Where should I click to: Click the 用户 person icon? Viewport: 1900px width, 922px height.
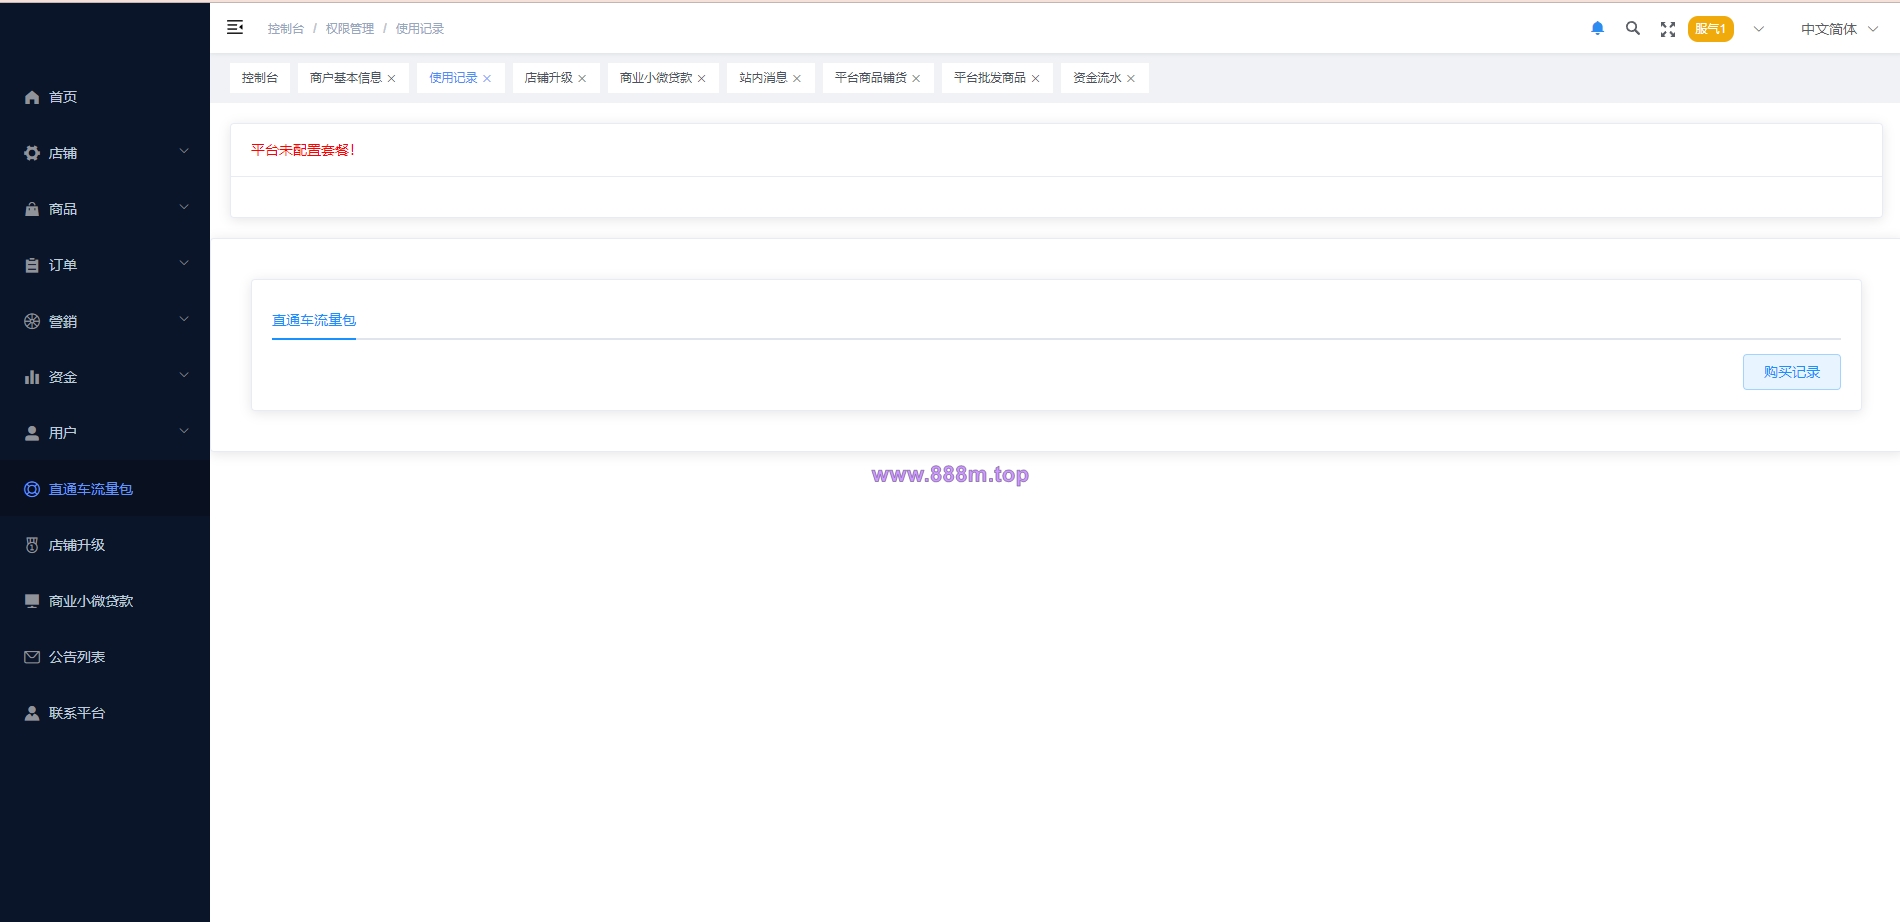coord(32,433)
